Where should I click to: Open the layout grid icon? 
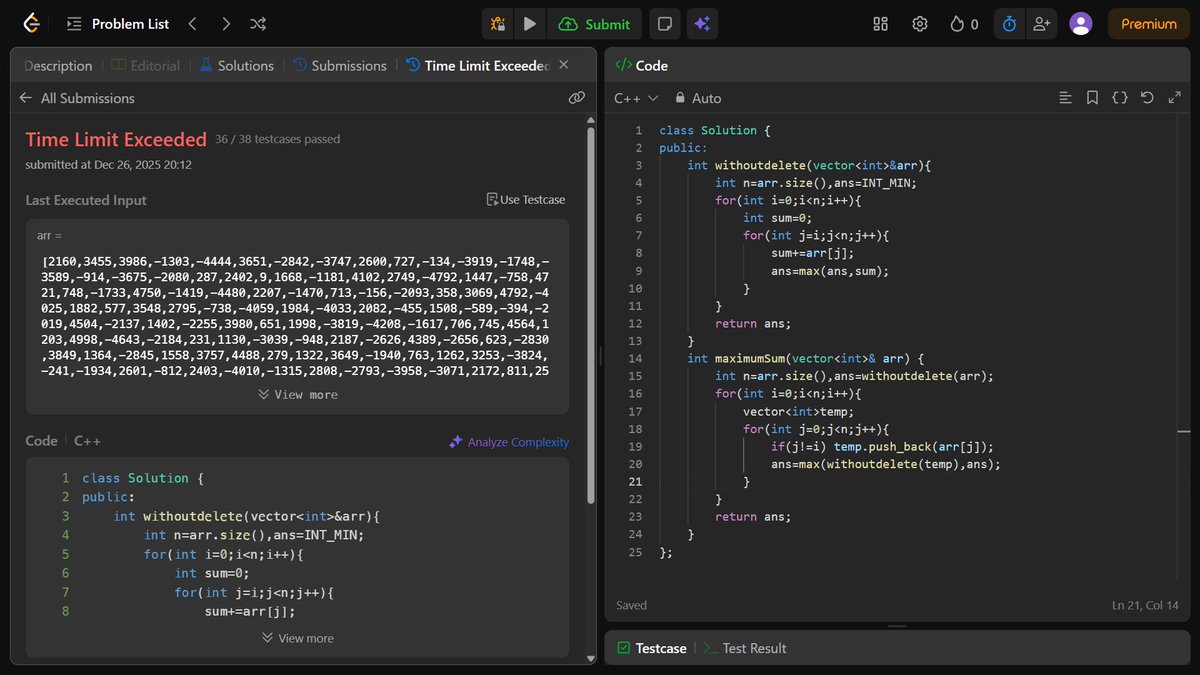click(x=880, y=24)
